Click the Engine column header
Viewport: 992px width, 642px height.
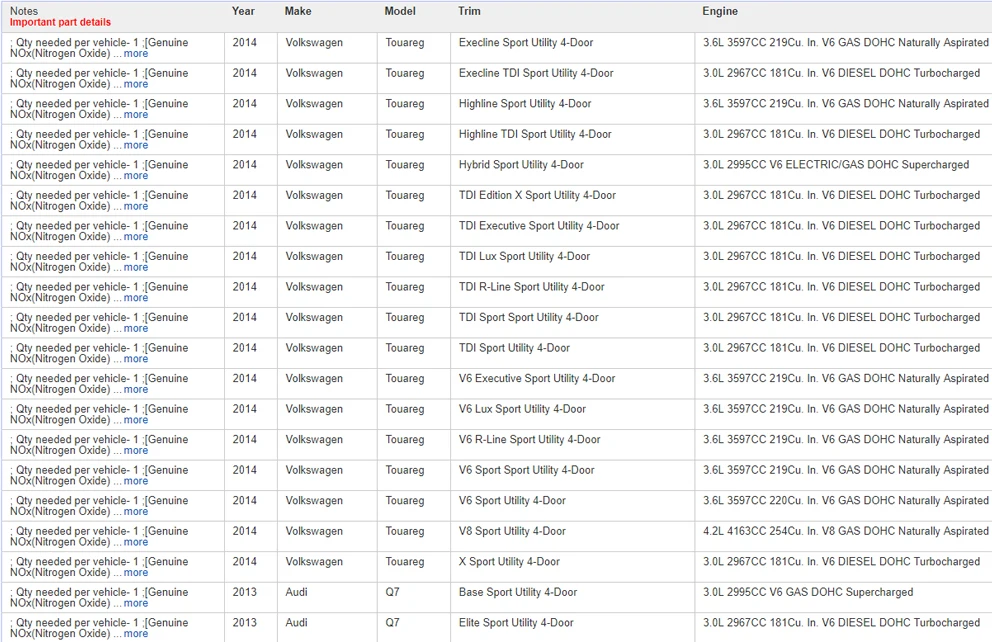(720, 11)
